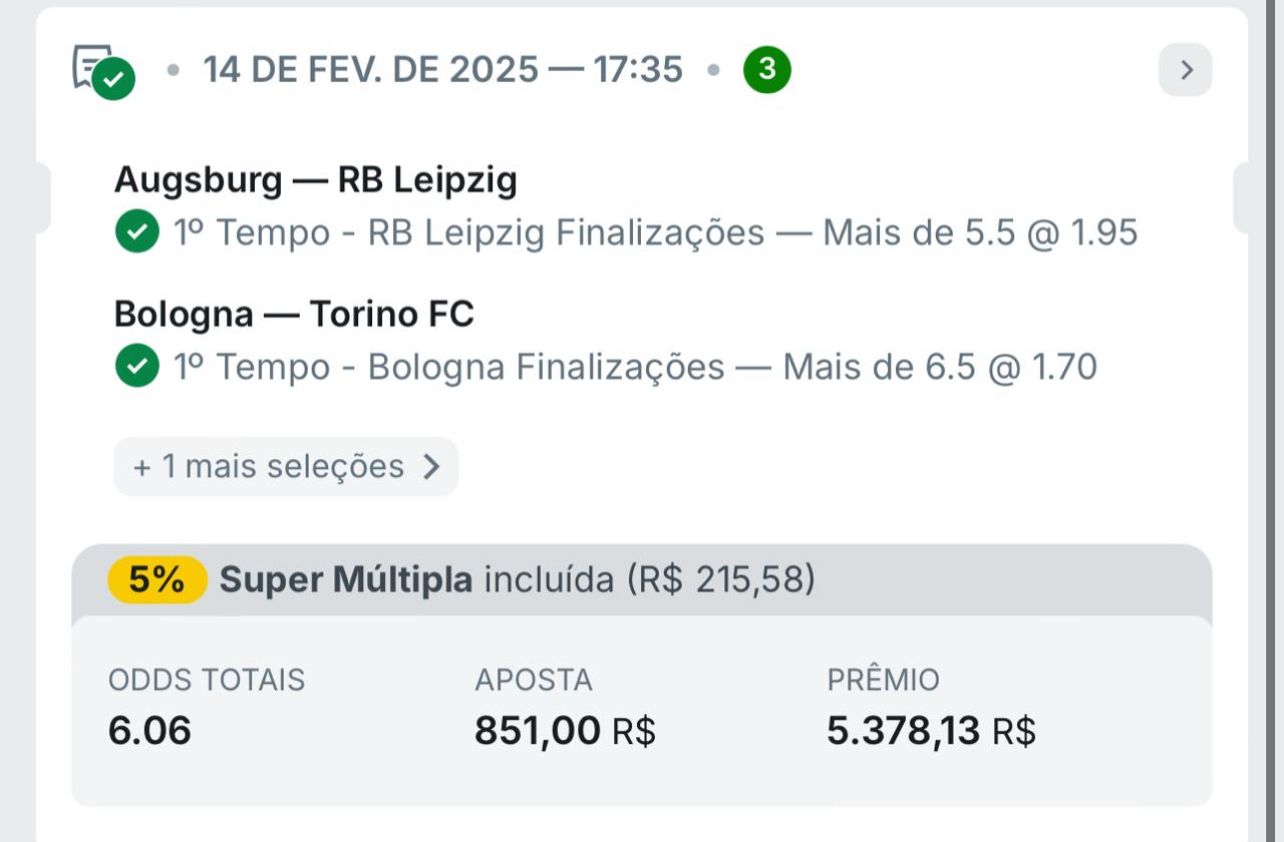Select the Super Múltipla header bar
The image size is (1284, 842).
pos(640,579)
